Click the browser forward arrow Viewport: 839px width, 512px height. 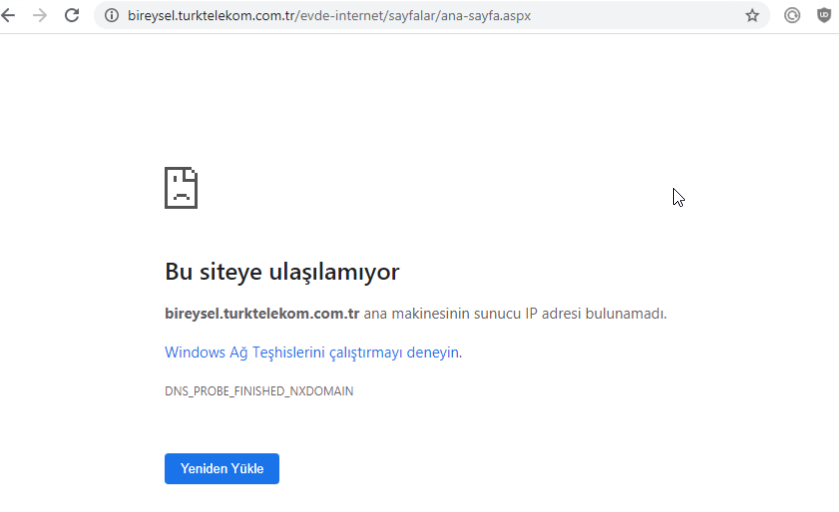pyautogui.click(x=40, y=16)
